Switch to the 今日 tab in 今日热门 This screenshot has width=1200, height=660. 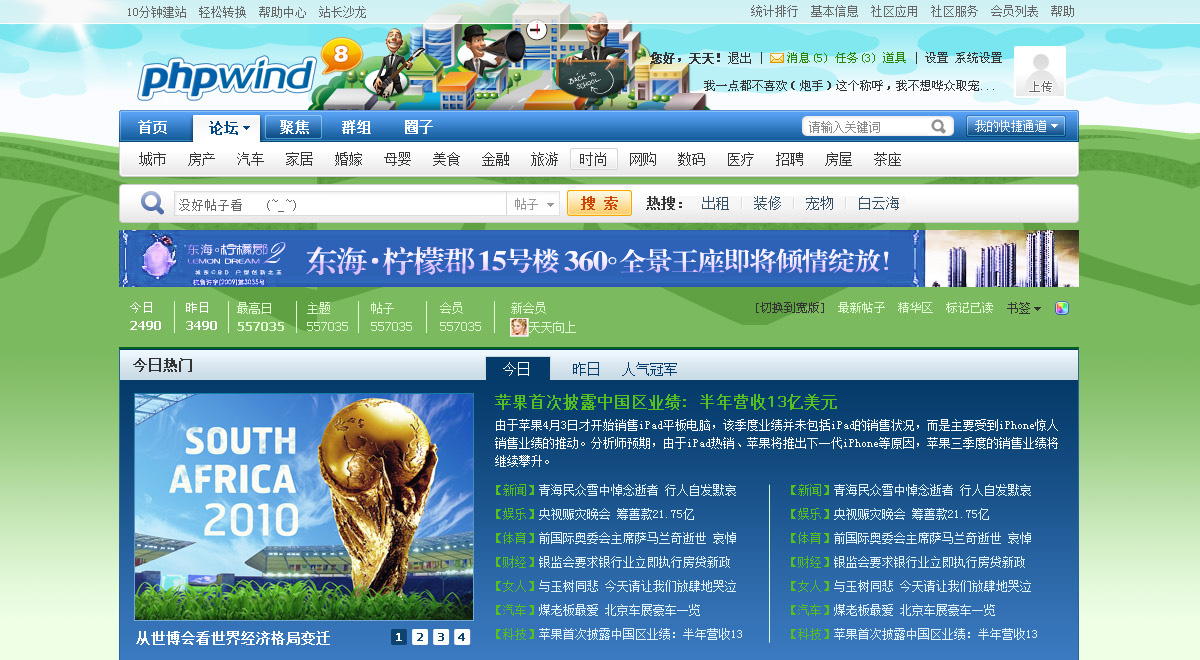517,369
